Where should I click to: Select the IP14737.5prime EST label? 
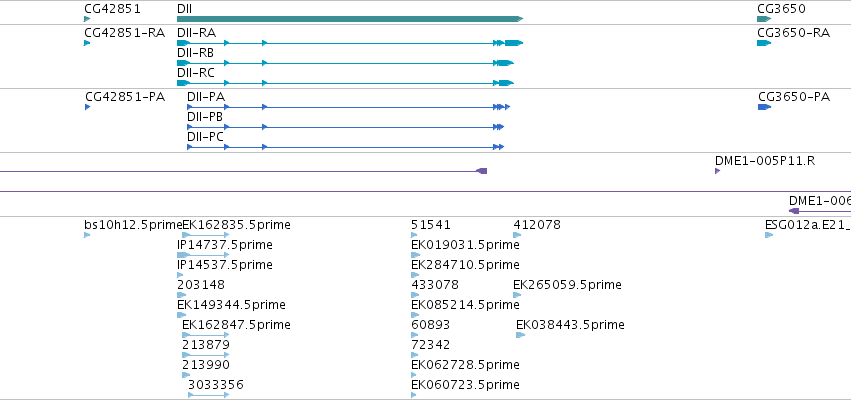point(225,245)
